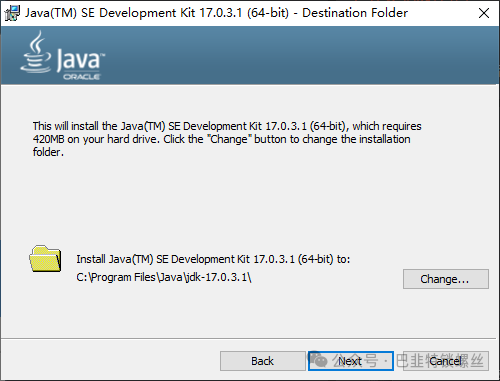The image size is (500, 381).
Task: Cancel the Java SE installation
Action: pos(446,361)
